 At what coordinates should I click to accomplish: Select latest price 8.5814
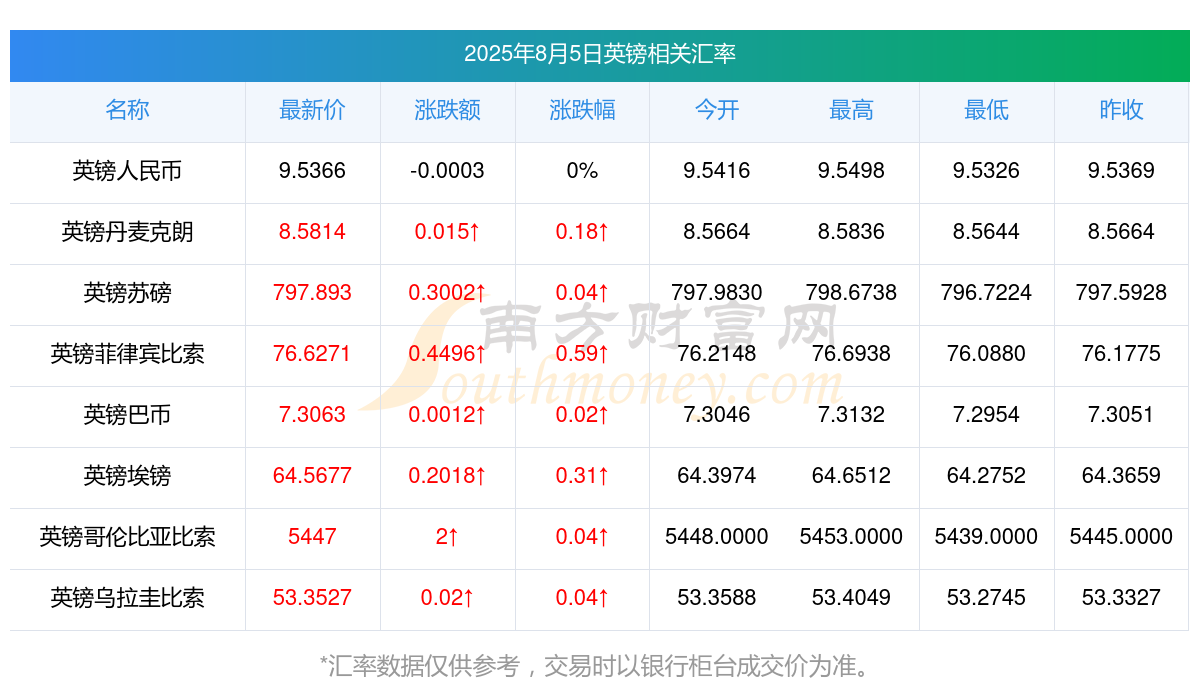(x=312, y=232)
